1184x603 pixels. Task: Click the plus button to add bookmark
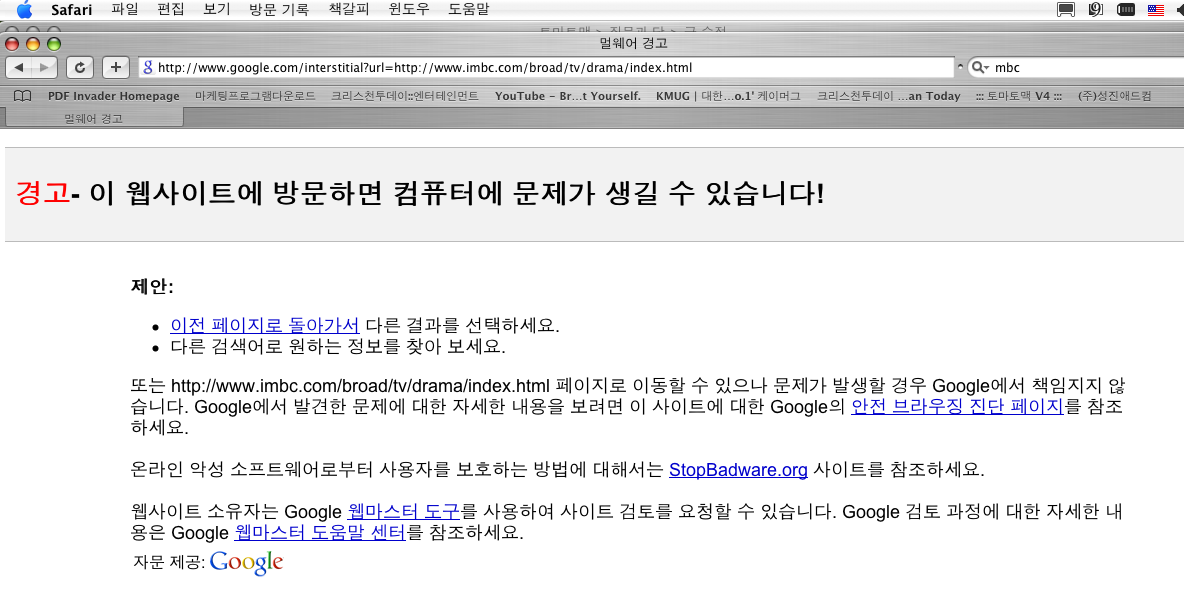click(x=116, y=67)
